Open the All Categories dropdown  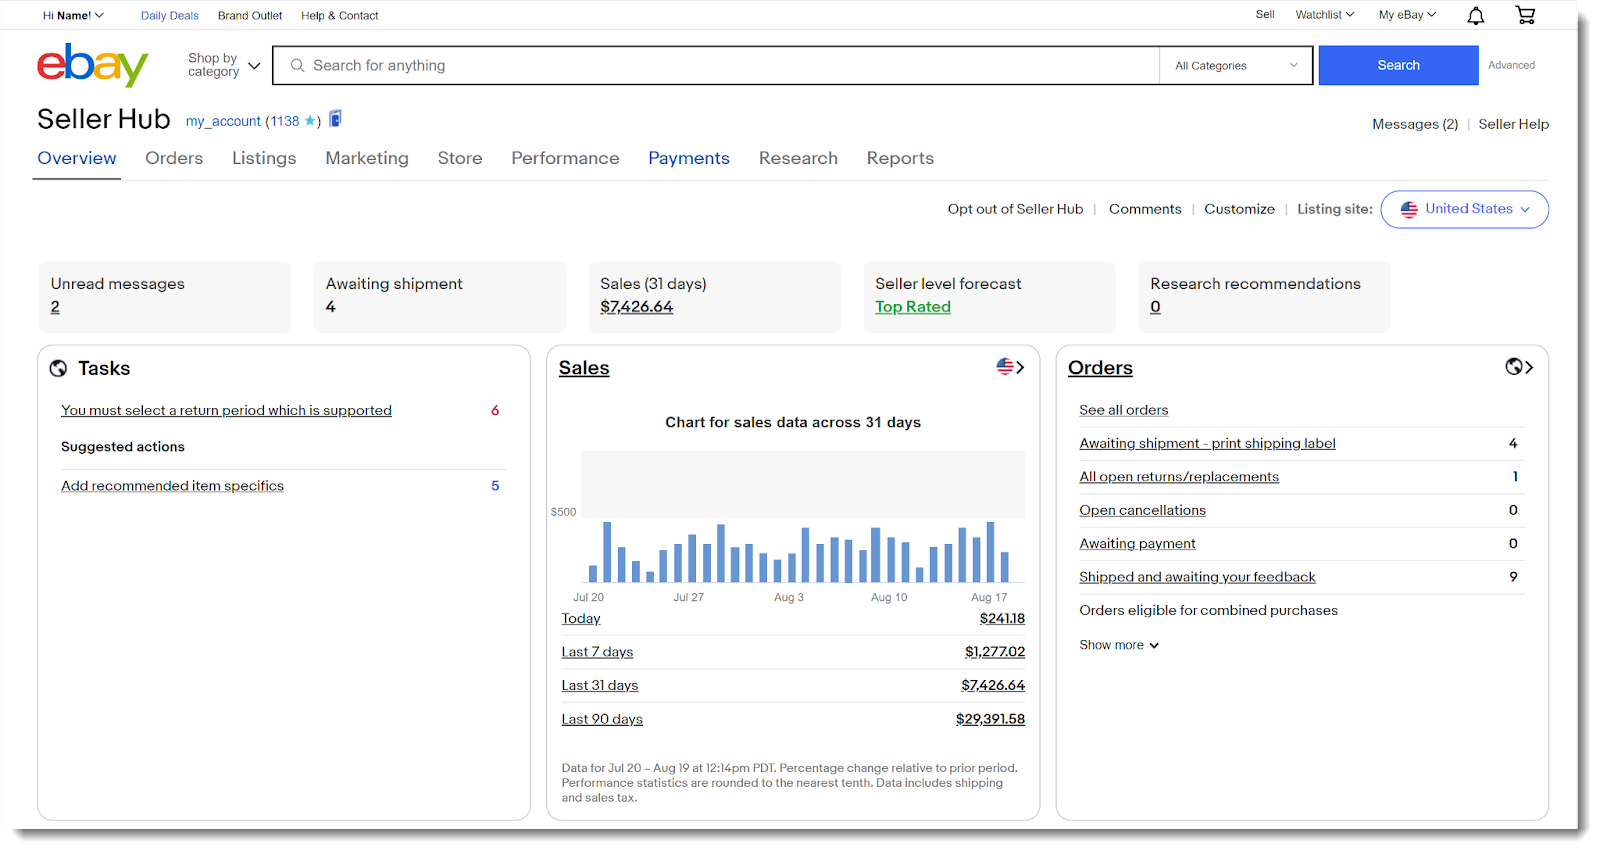pyautogui.click(x=1236, y=66)
